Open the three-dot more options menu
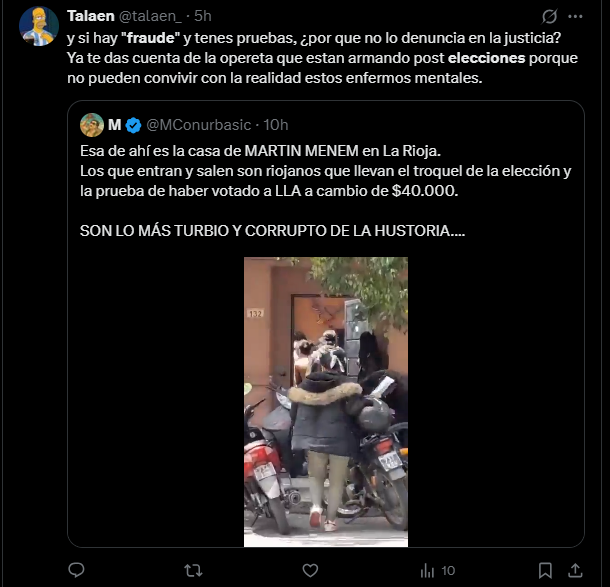 tap(575, 16)
